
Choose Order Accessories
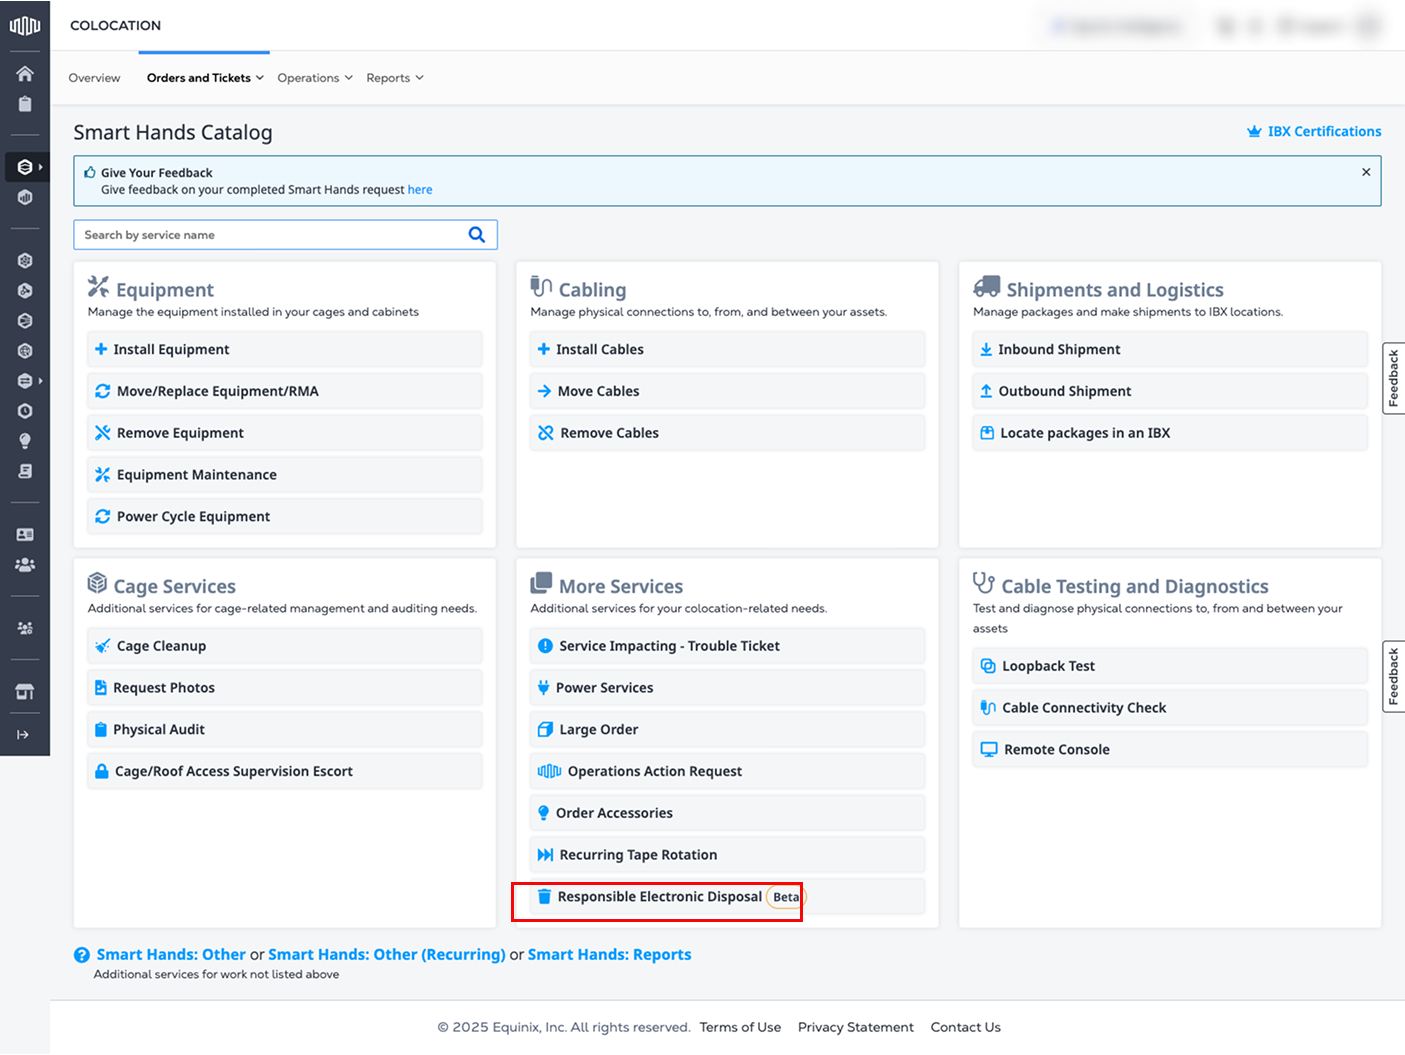[x=727, y=813]
